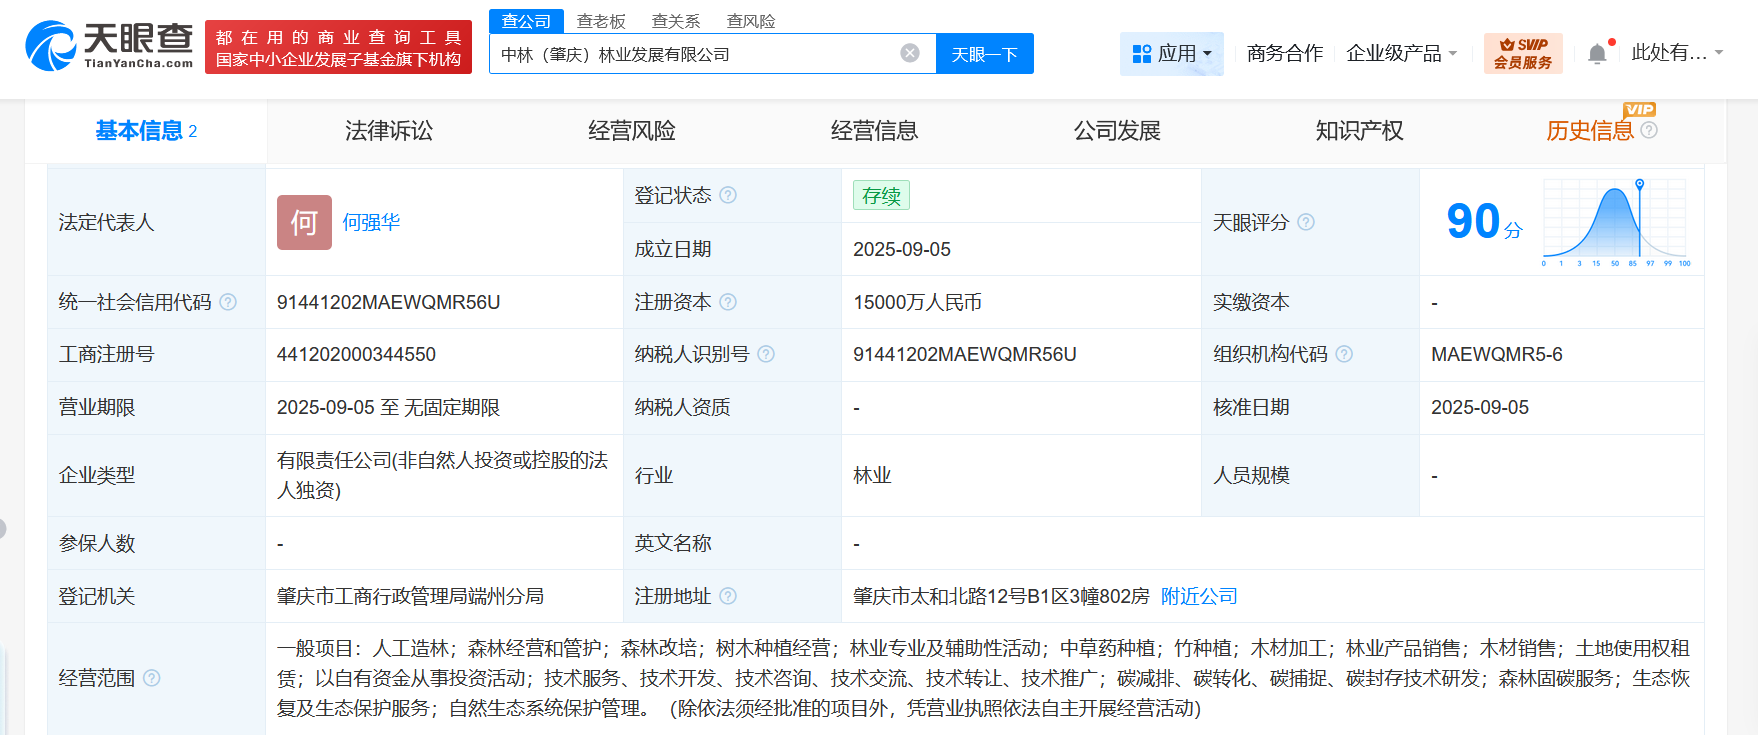The height and width of the screenshot is (735, 1758).
Task: Open the notification bell
Action: (x=1597, y=54)
